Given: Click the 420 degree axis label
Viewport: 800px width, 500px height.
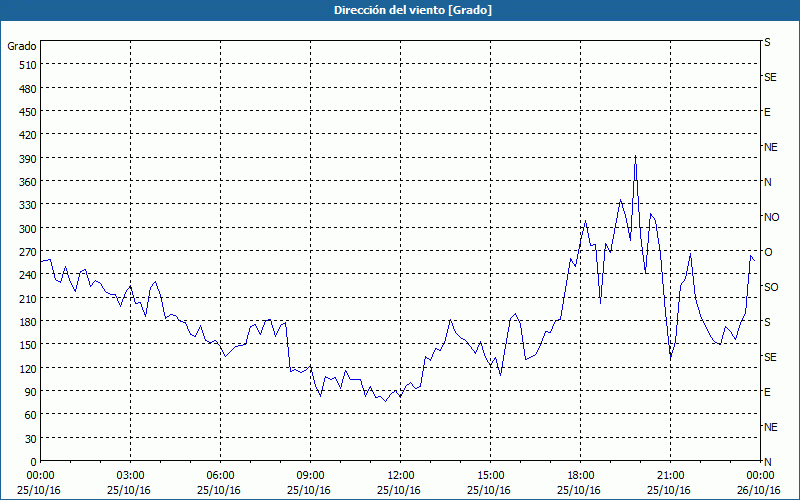Looking at the screenshot, I should (28, 135).
